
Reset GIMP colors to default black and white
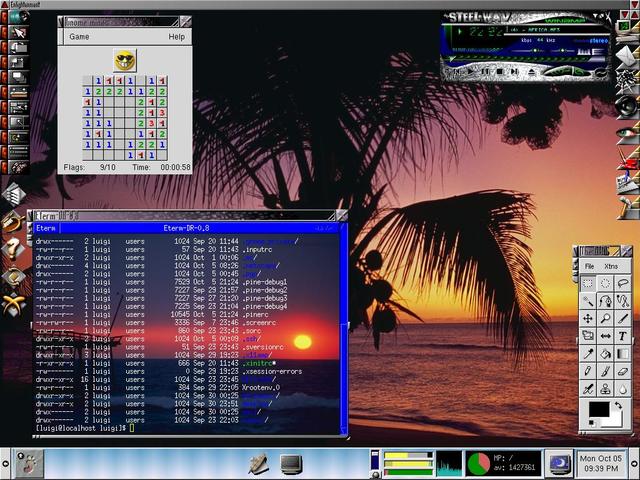tap(592, 423)
